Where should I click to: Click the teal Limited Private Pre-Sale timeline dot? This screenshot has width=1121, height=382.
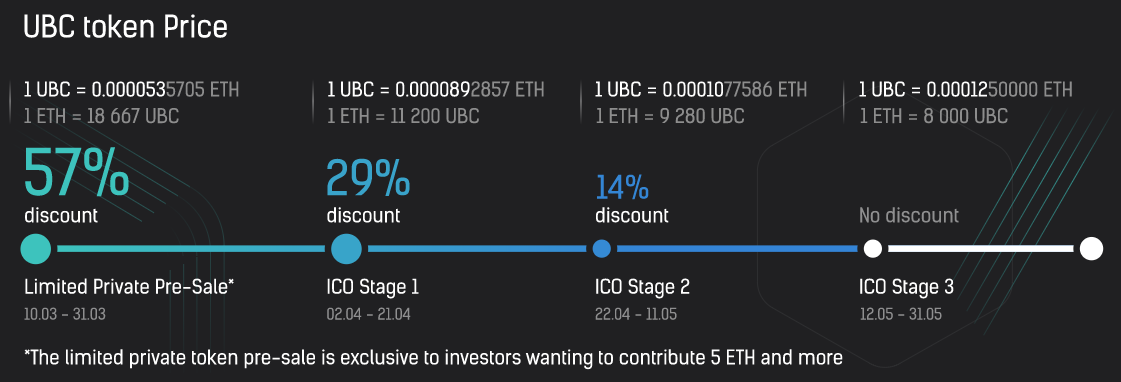pyautogui.click(x=36, y=248)
